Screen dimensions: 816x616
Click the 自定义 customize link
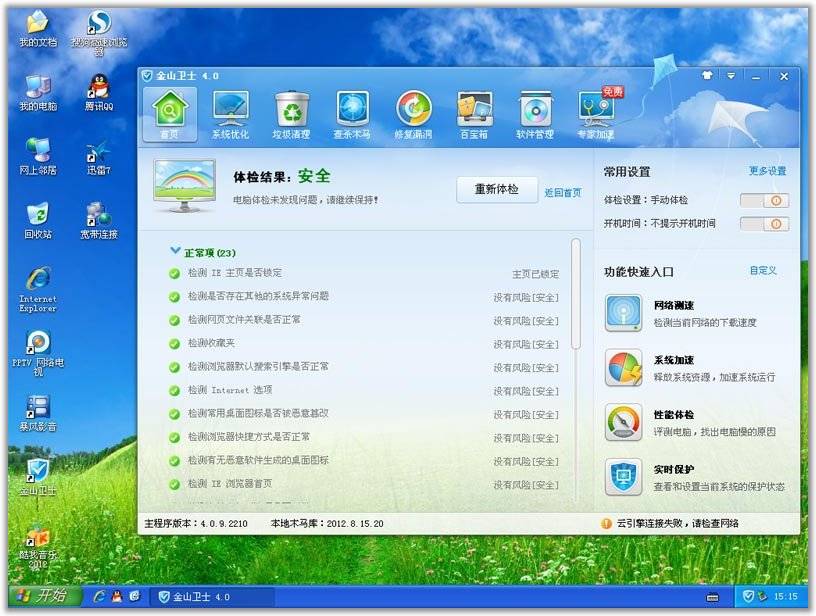point(763,271)
